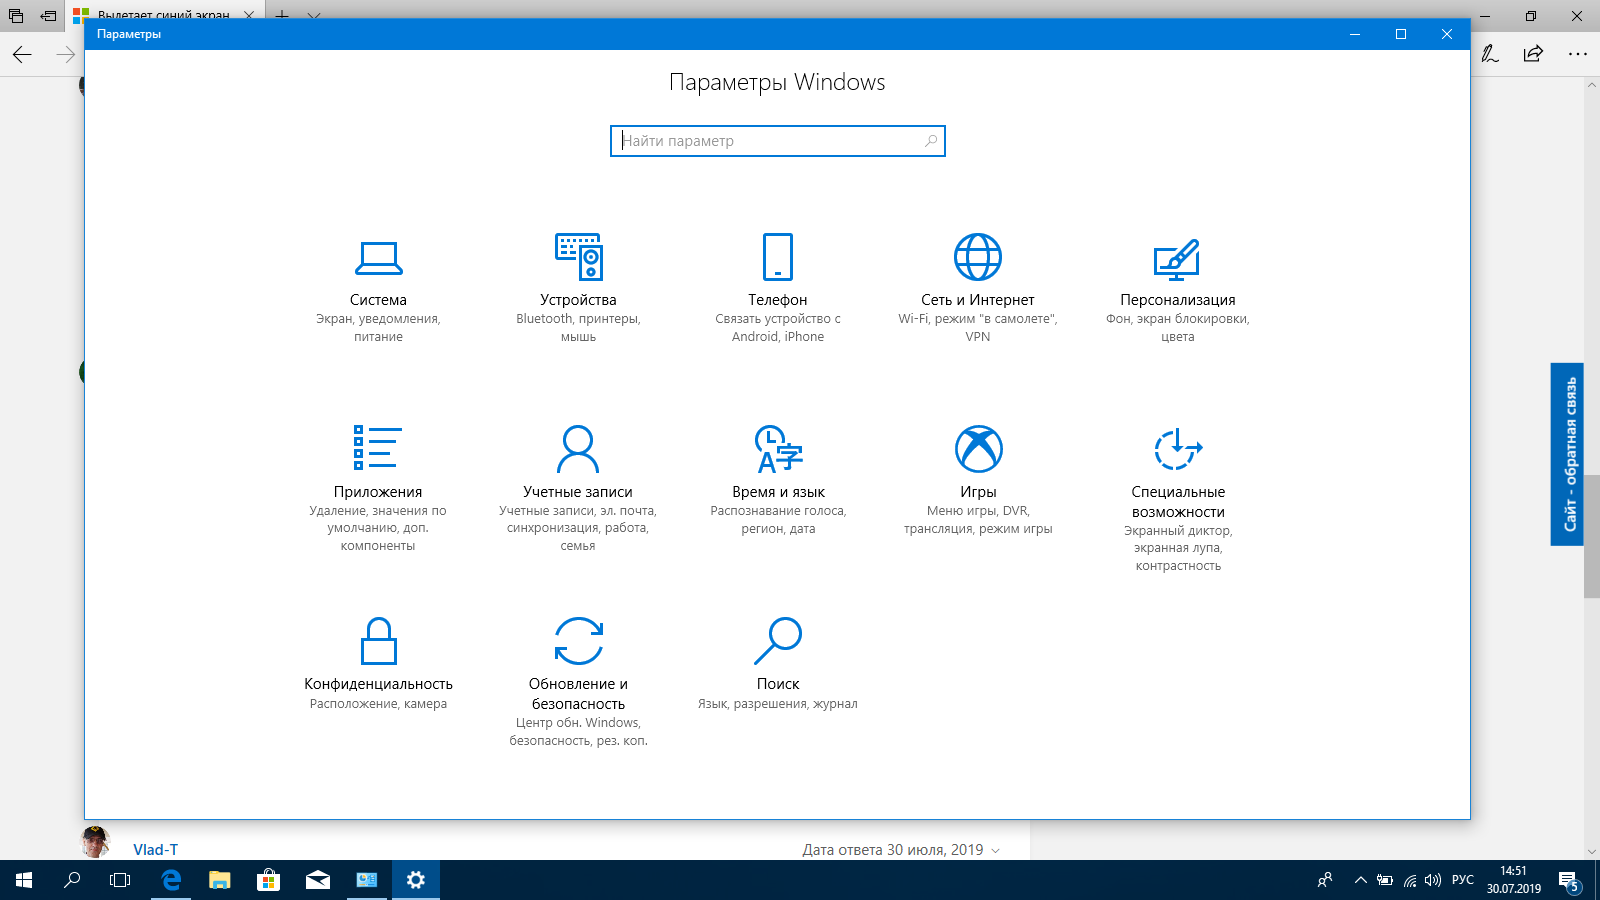Open the Учетные записи person icon

pos(578,449)
